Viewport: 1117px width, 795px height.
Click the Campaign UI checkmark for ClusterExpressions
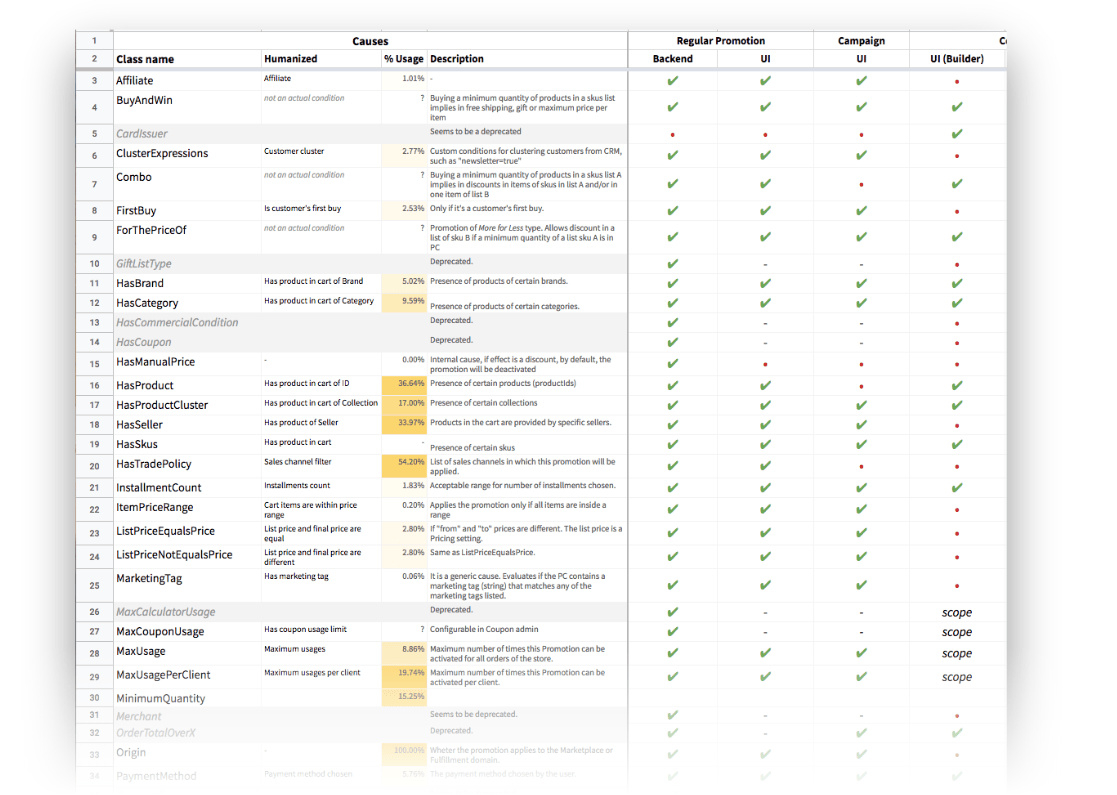(861, 155)
